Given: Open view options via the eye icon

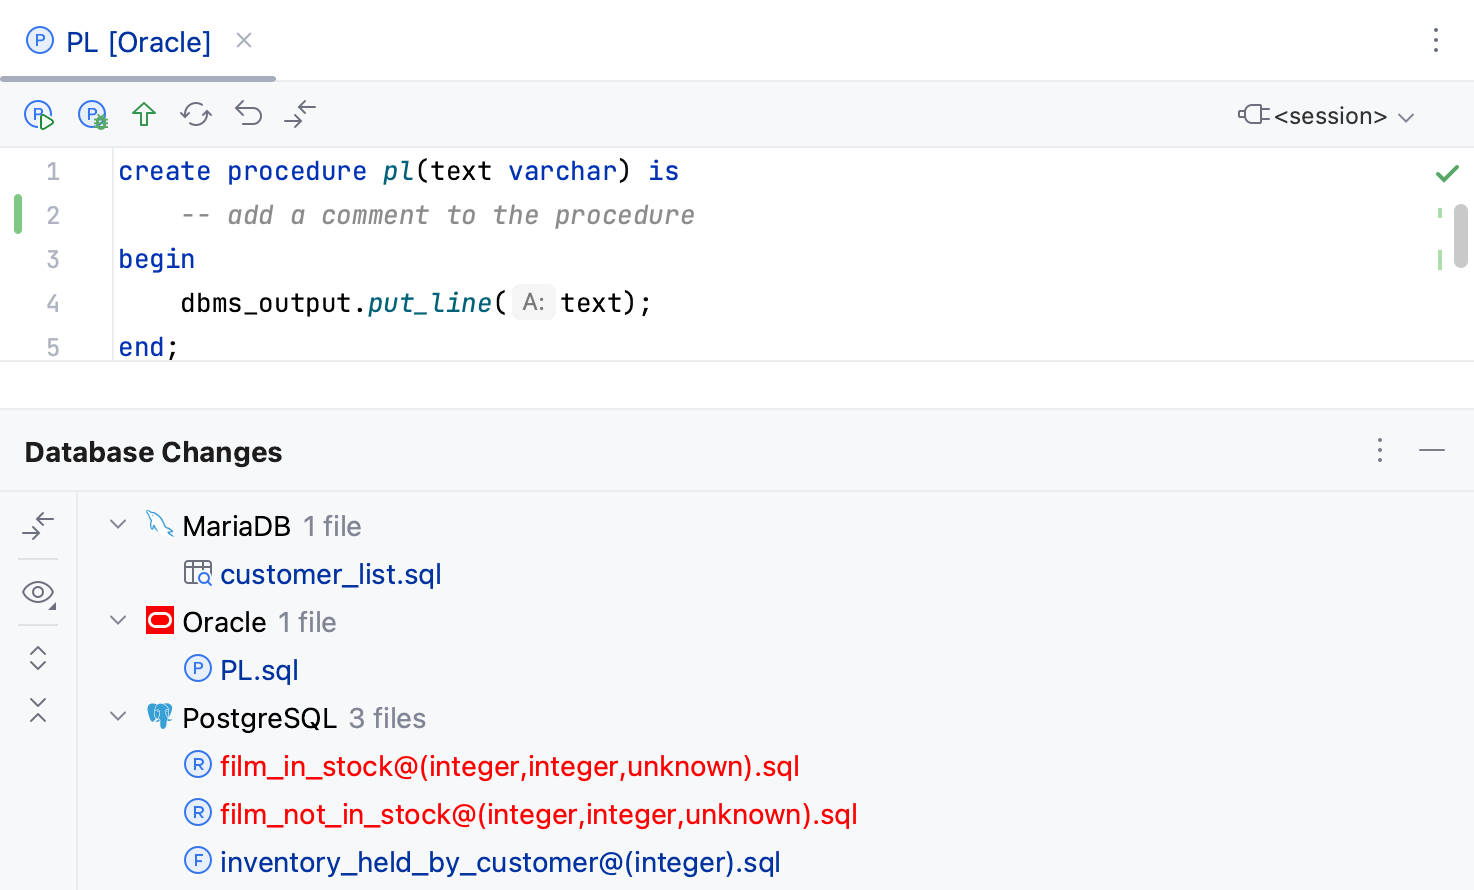Looking at the screenshot, I should pos(38,592).
